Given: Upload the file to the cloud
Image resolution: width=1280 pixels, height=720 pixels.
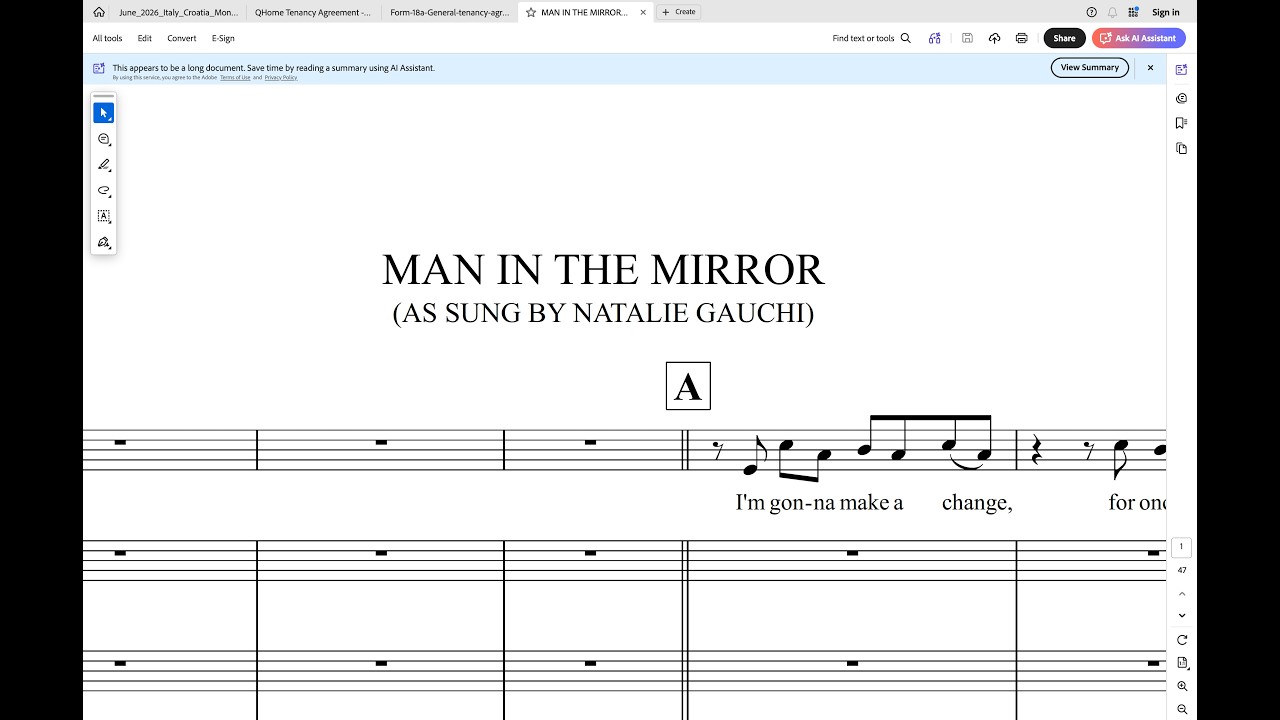Looking at the screenshot, I should pos(994,38).
